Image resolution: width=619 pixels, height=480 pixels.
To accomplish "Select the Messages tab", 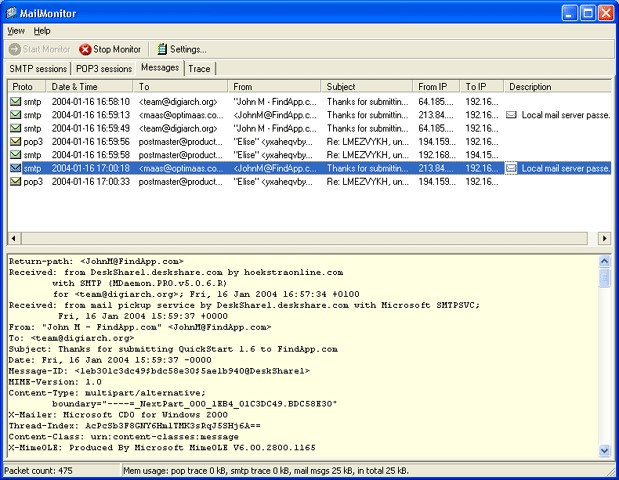I will tap(160, 68).
